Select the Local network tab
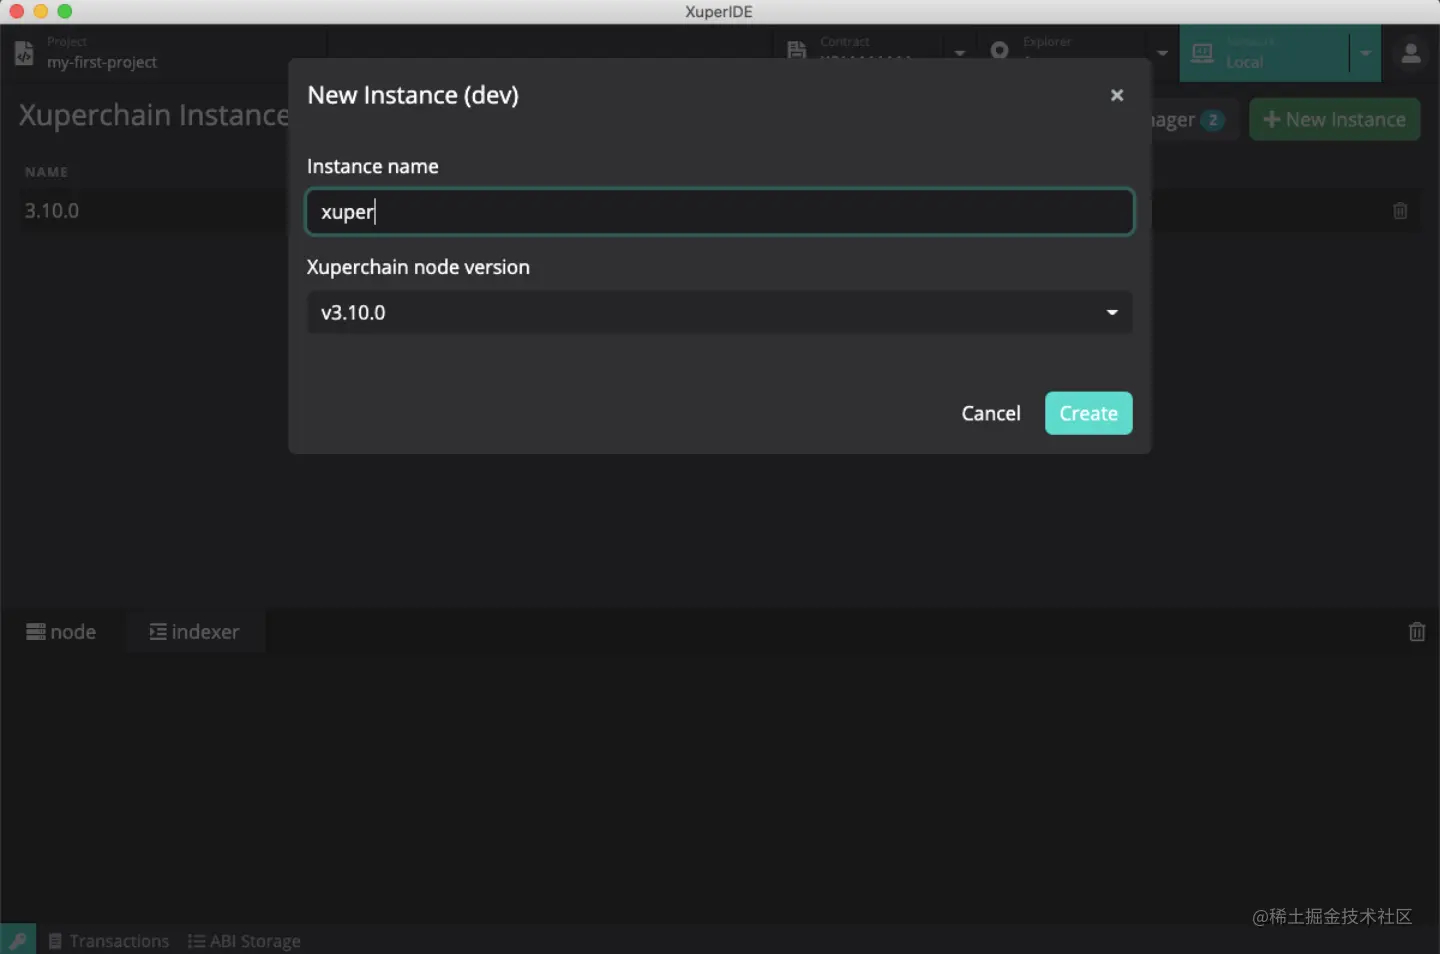 (1265, 53)
